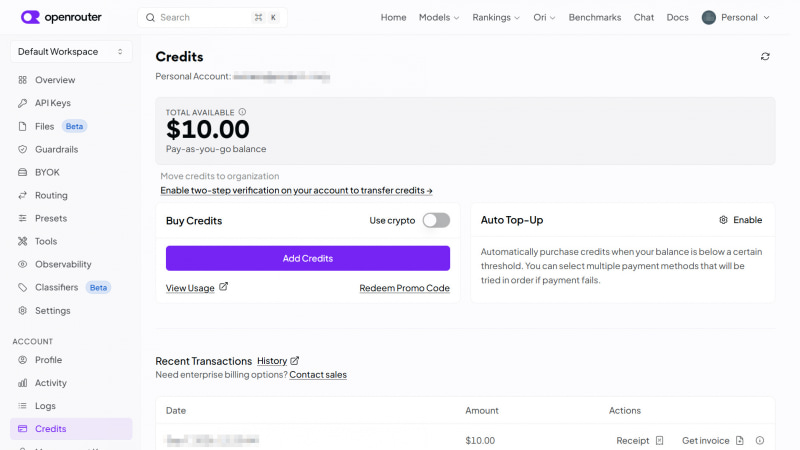Screen dimensions: 800x450
Task: Expand the Models menu
Action: pos(439,17)
